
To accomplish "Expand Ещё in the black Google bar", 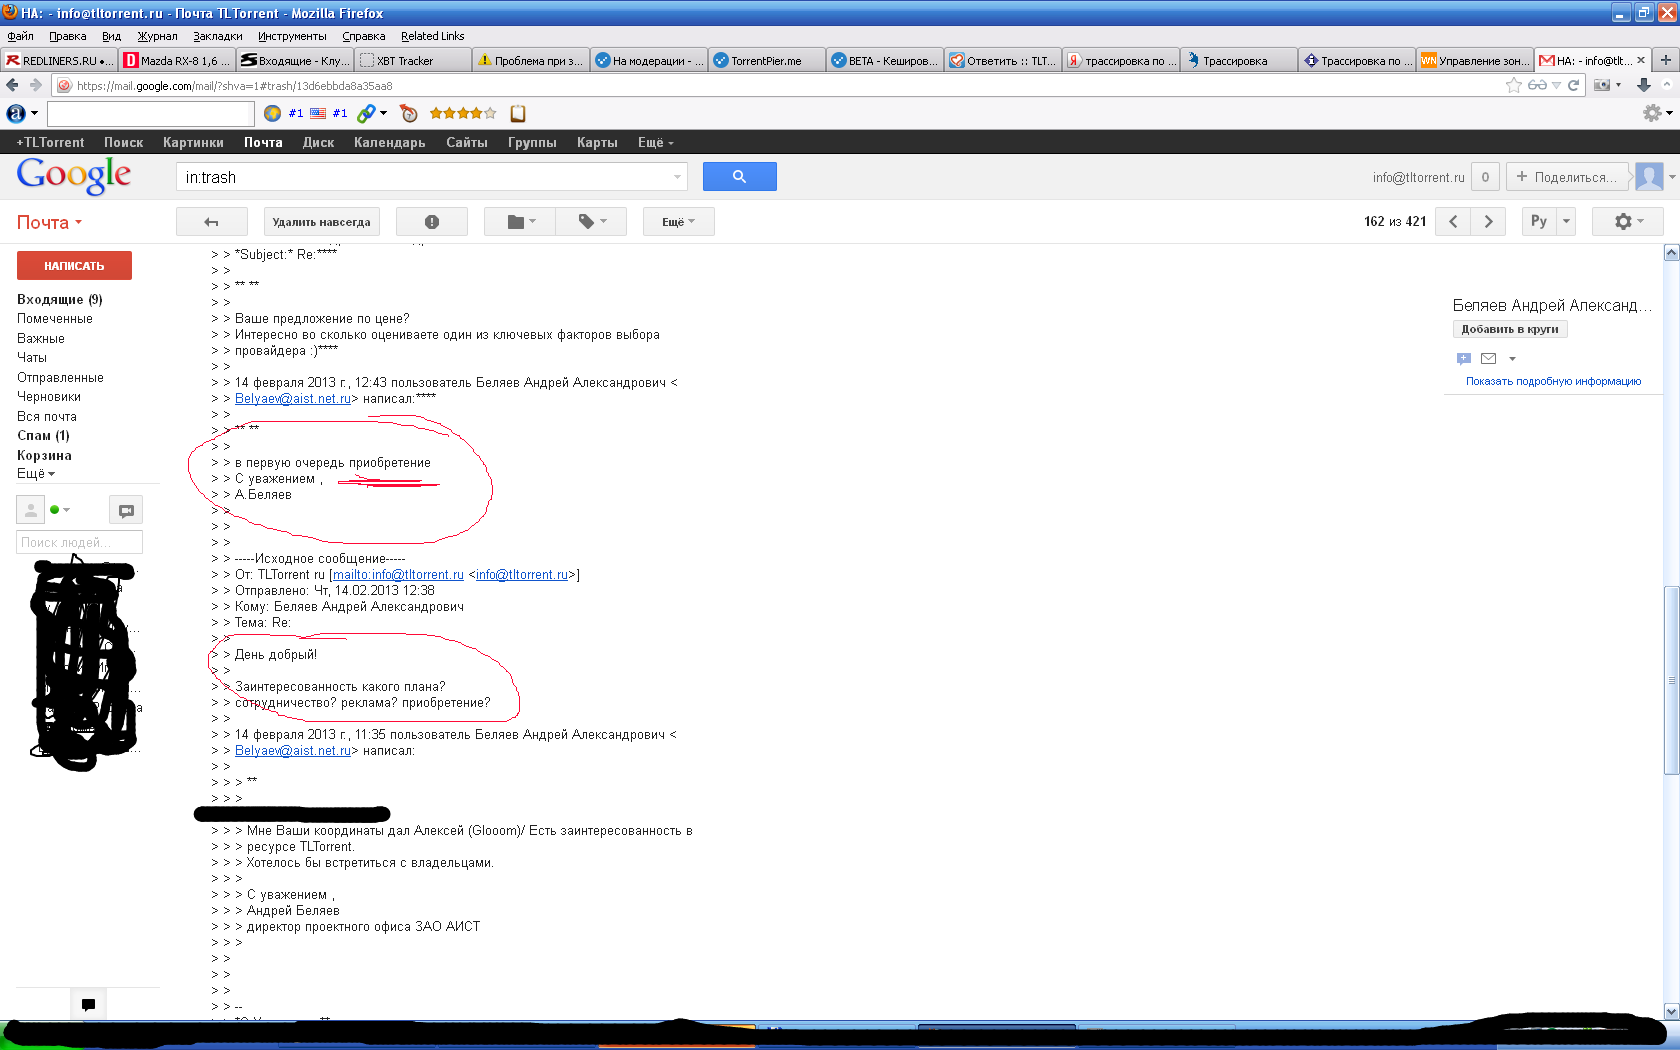I will tap(656, 142).
